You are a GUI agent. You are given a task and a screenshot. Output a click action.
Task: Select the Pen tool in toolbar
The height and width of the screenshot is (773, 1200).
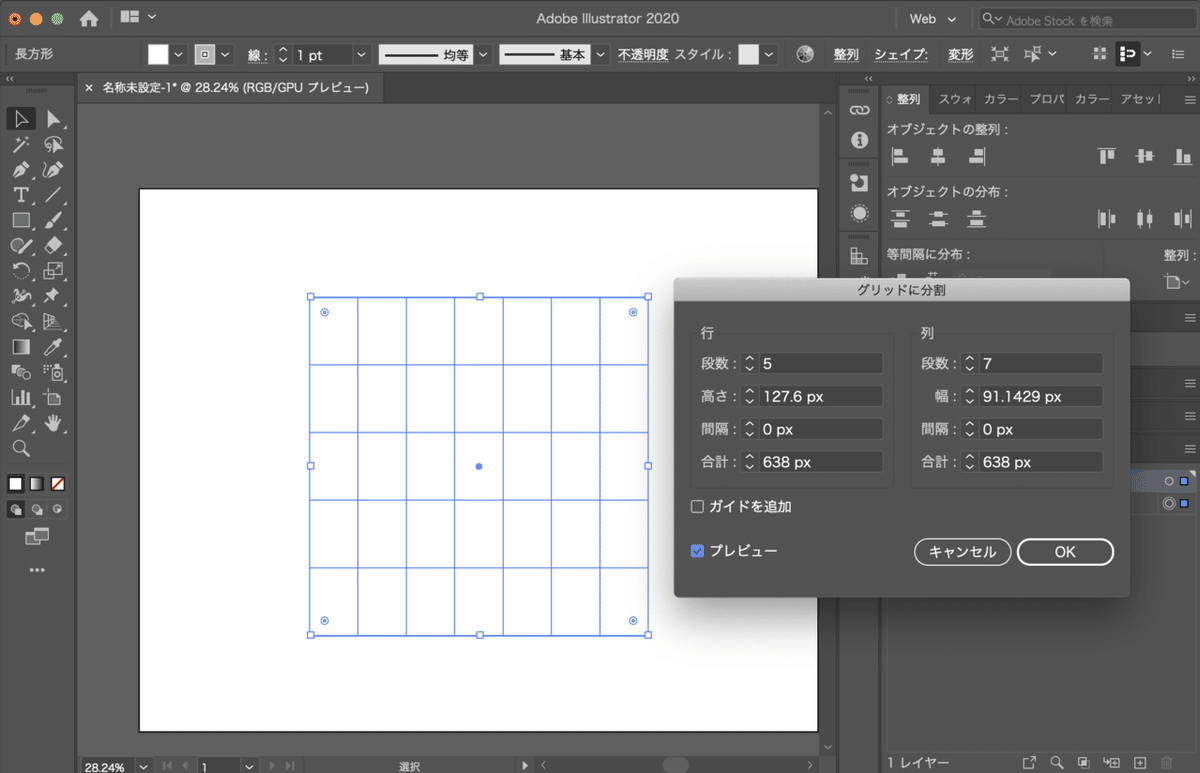(x=21, y=170)
